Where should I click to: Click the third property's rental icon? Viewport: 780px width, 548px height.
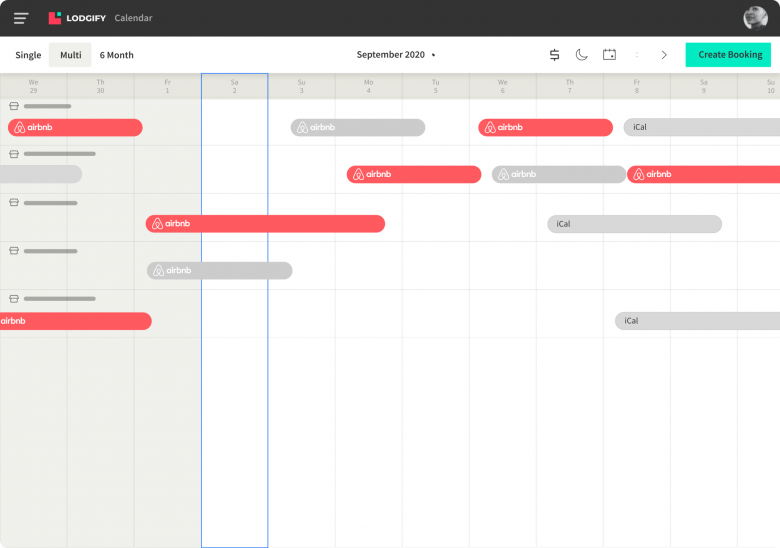point(14,202)
